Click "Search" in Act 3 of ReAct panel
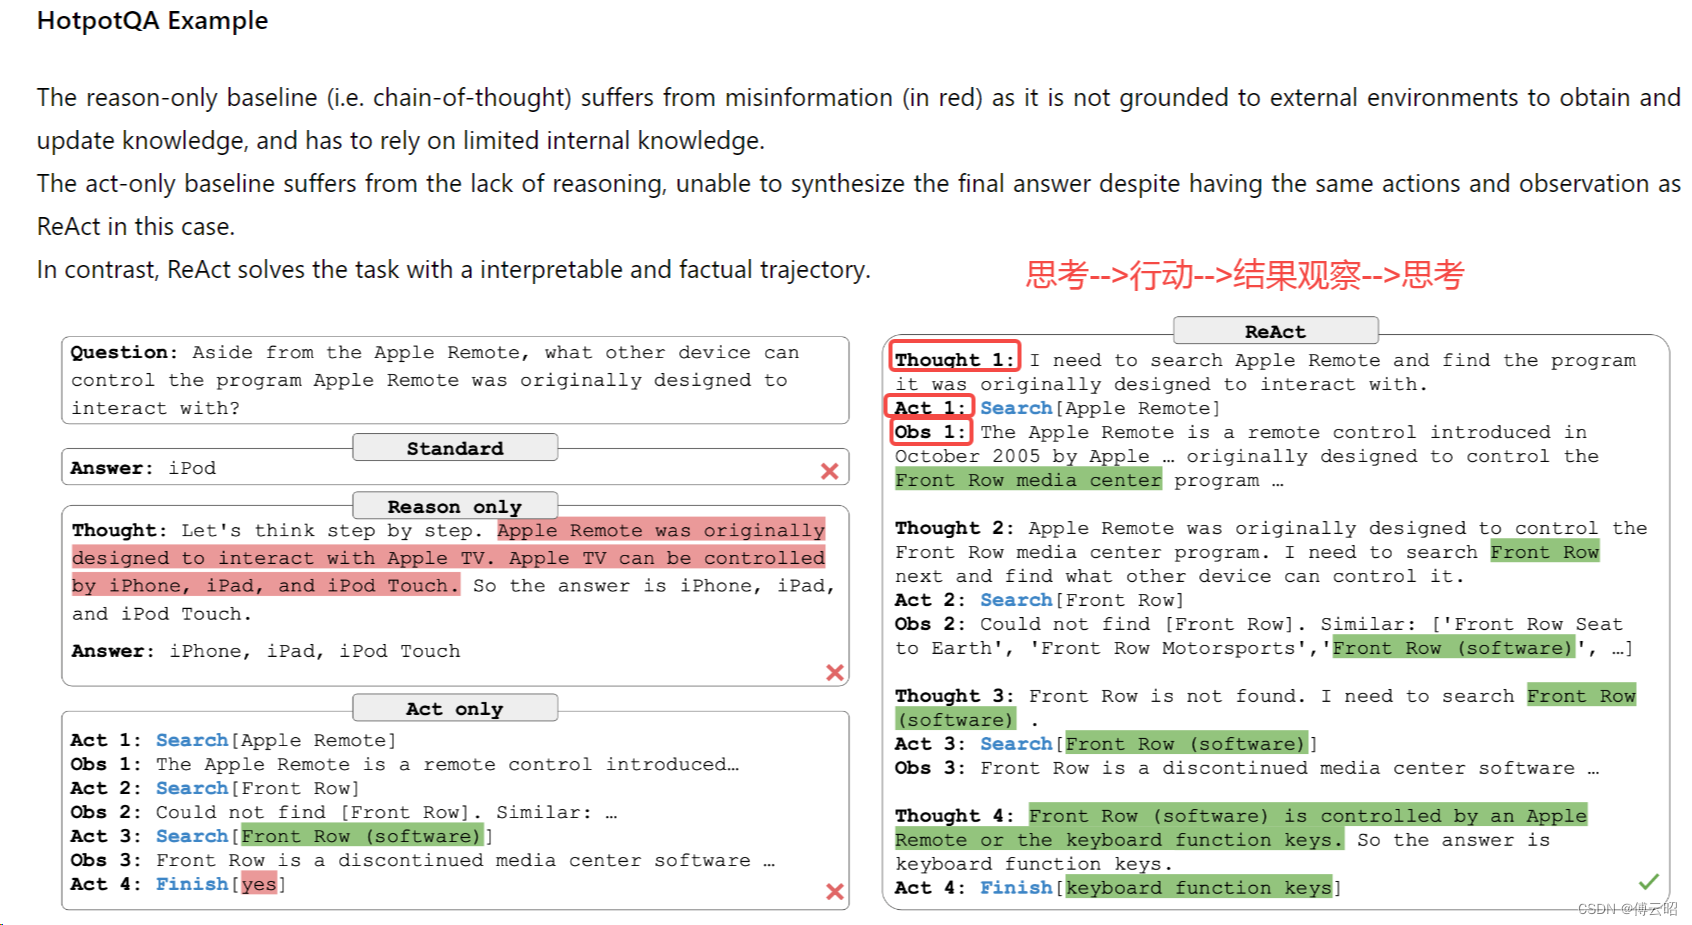 click(1016, 744)
